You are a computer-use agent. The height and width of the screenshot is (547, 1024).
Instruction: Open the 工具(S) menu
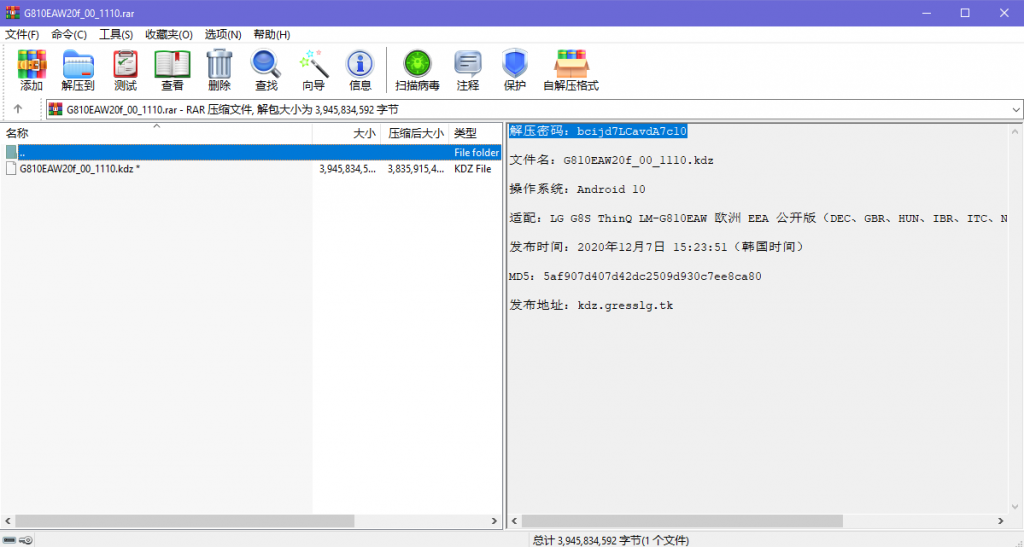click(116, 35)
